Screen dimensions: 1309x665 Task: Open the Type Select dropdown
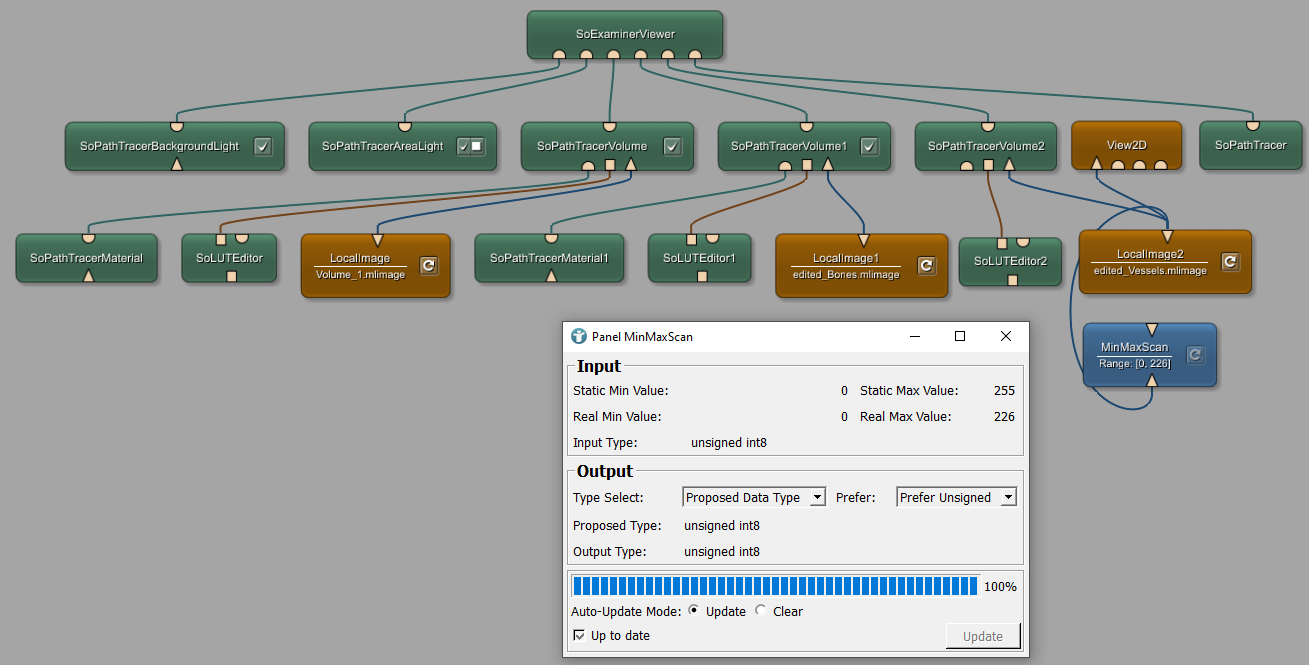(x=754, y=497)
